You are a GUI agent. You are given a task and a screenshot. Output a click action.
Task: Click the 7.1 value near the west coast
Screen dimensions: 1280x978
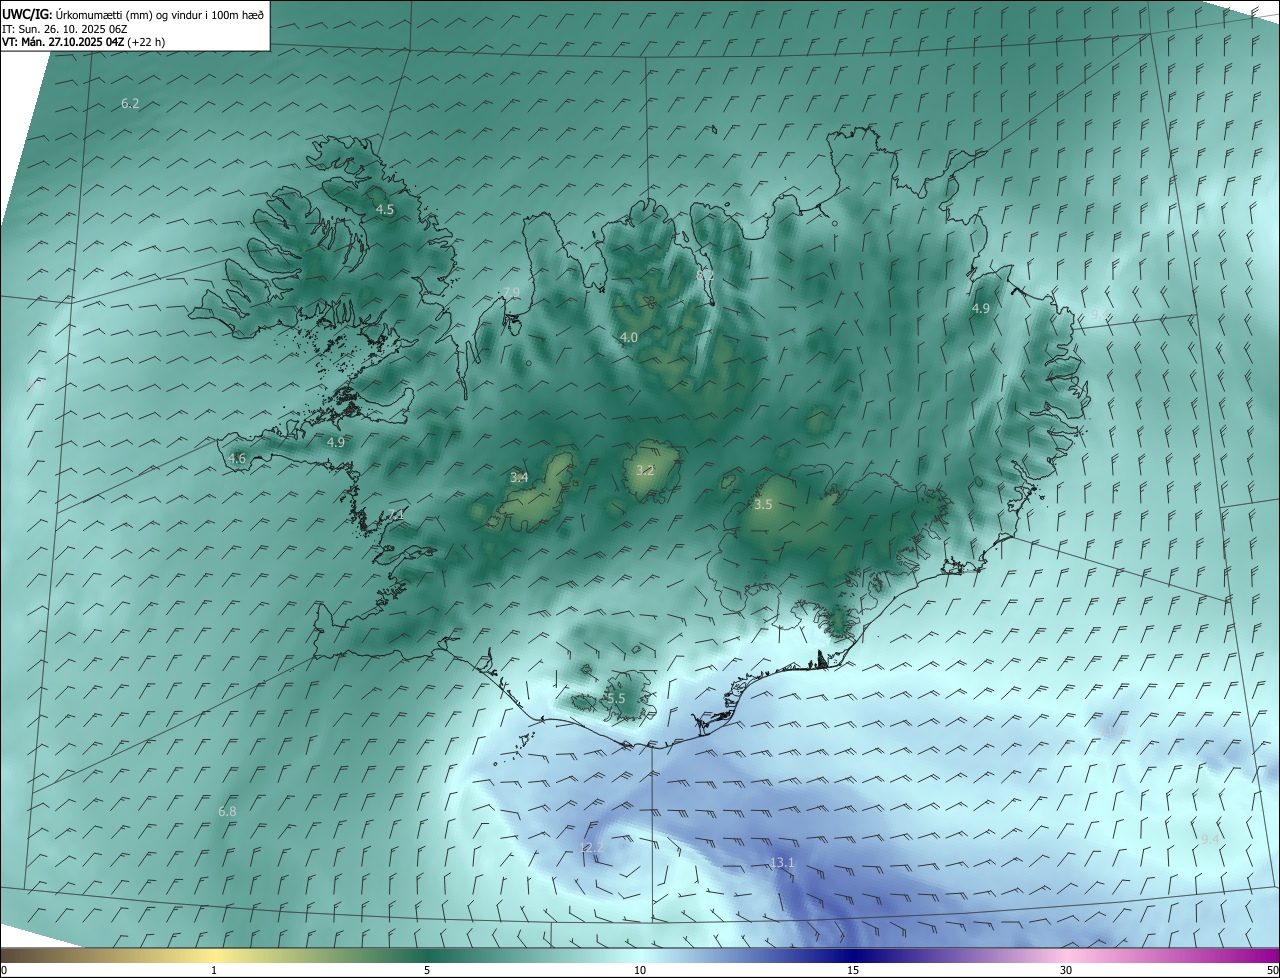[x=396, y=515]
